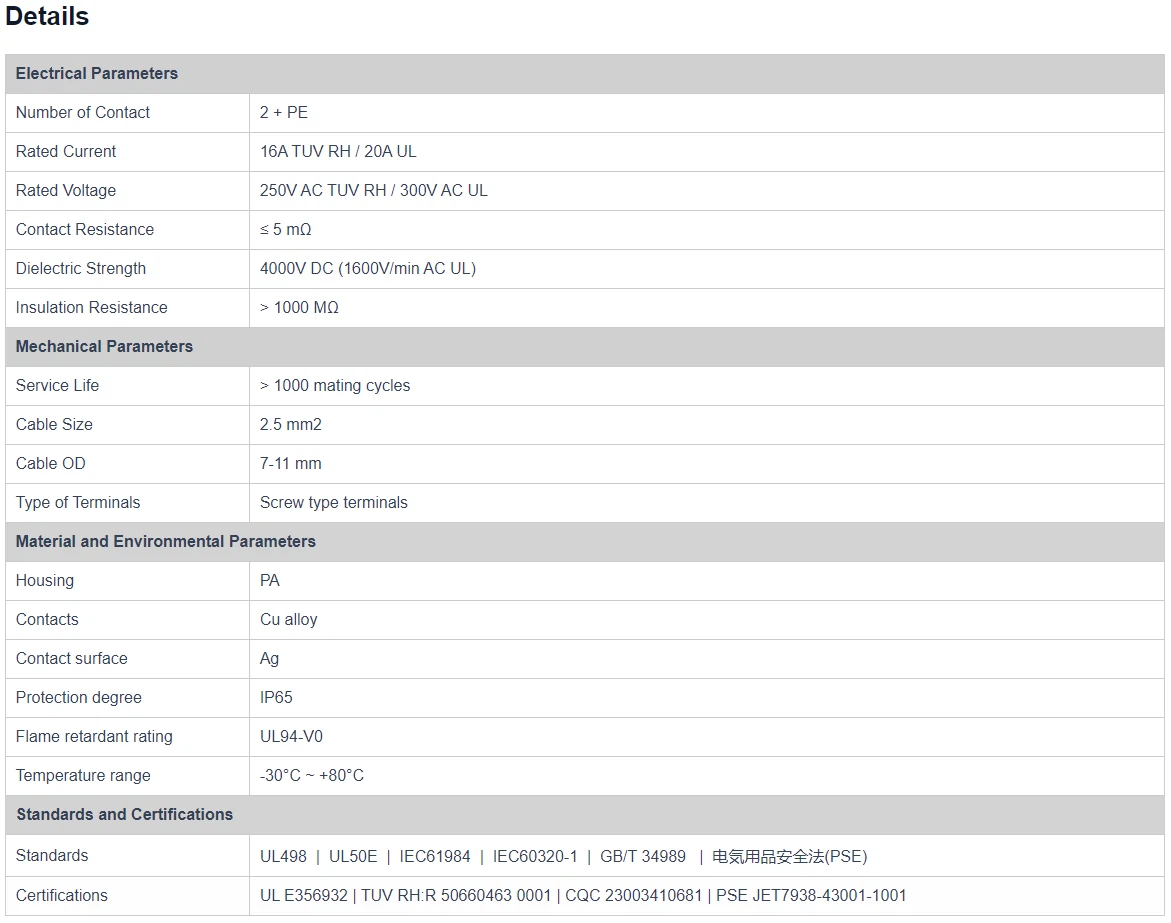1171x923 pixels.
Task: Click the Electrical Parameters section header
Action: pos(97,73)
